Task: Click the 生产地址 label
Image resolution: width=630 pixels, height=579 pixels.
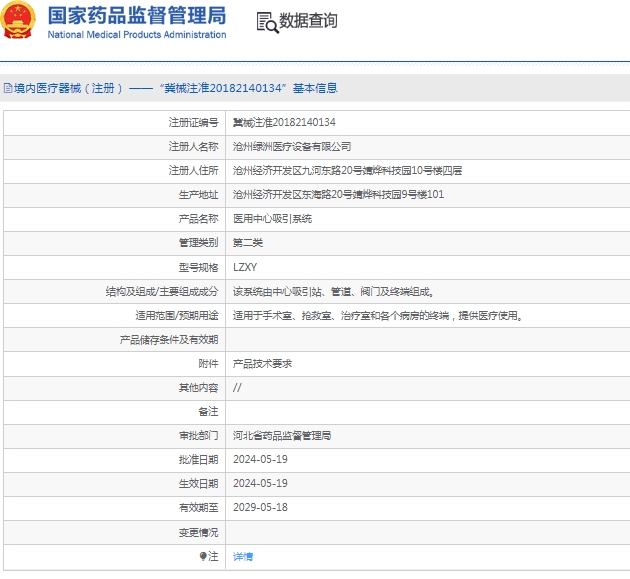Action: [198, 195]
